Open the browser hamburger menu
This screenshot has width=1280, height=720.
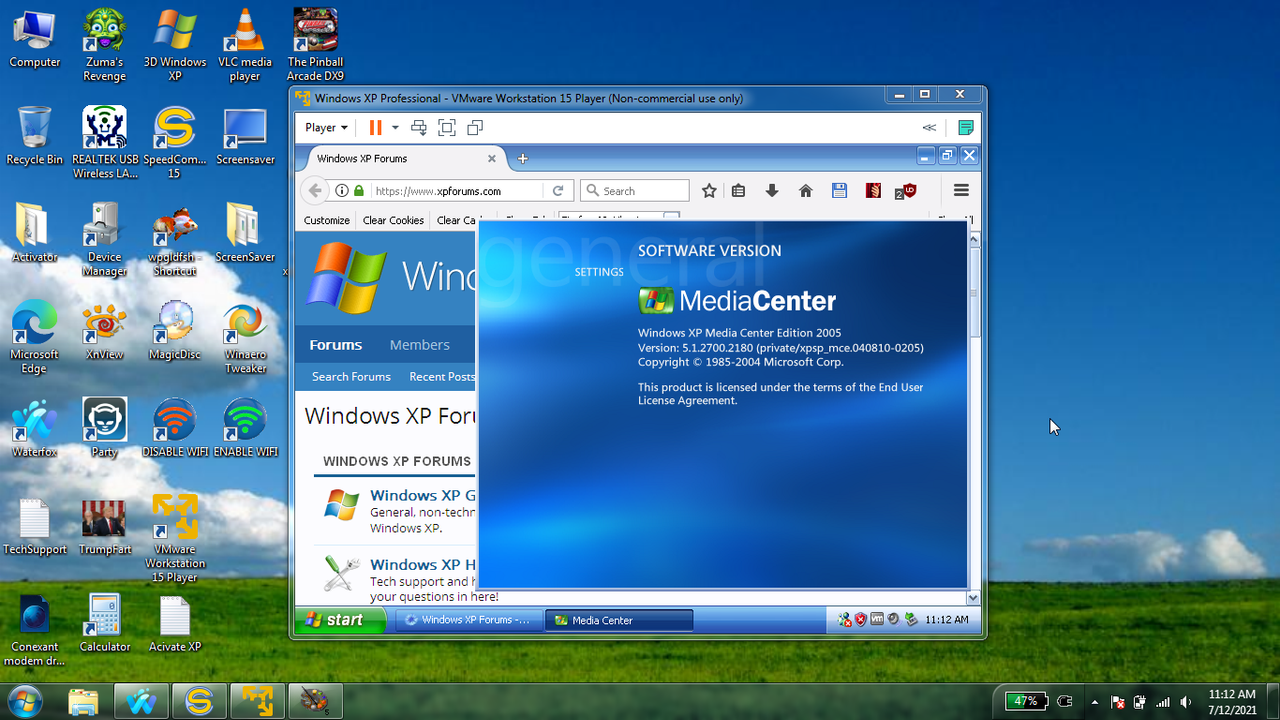961,190
